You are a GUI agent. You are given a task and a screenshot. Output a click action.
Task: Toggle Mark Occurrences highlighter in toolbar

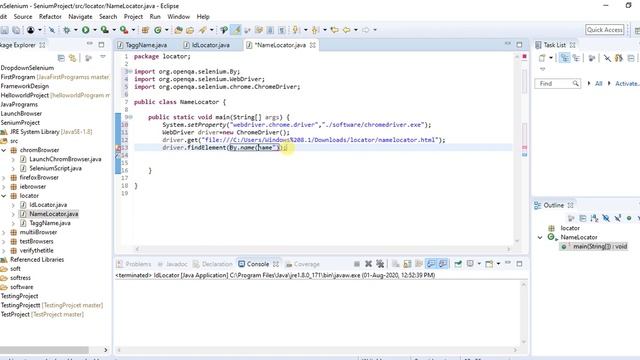pyautogui.click(x=236, y=30)
